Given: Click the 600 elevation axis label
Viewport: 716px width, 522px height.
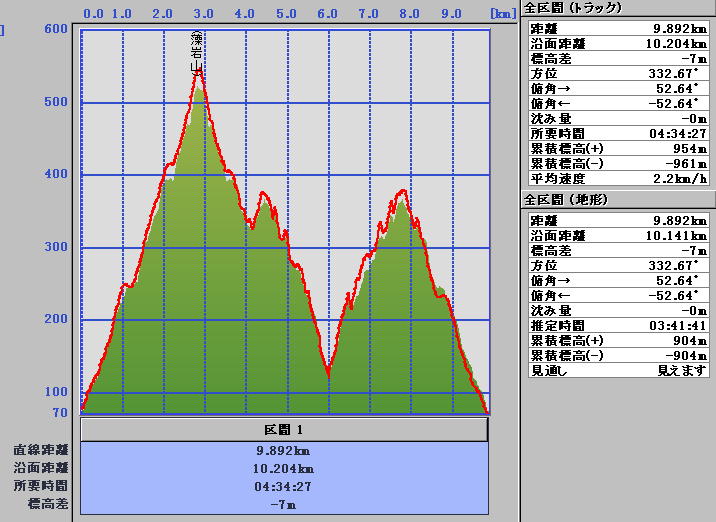Looking at the screenshot, I should point(55,29).
